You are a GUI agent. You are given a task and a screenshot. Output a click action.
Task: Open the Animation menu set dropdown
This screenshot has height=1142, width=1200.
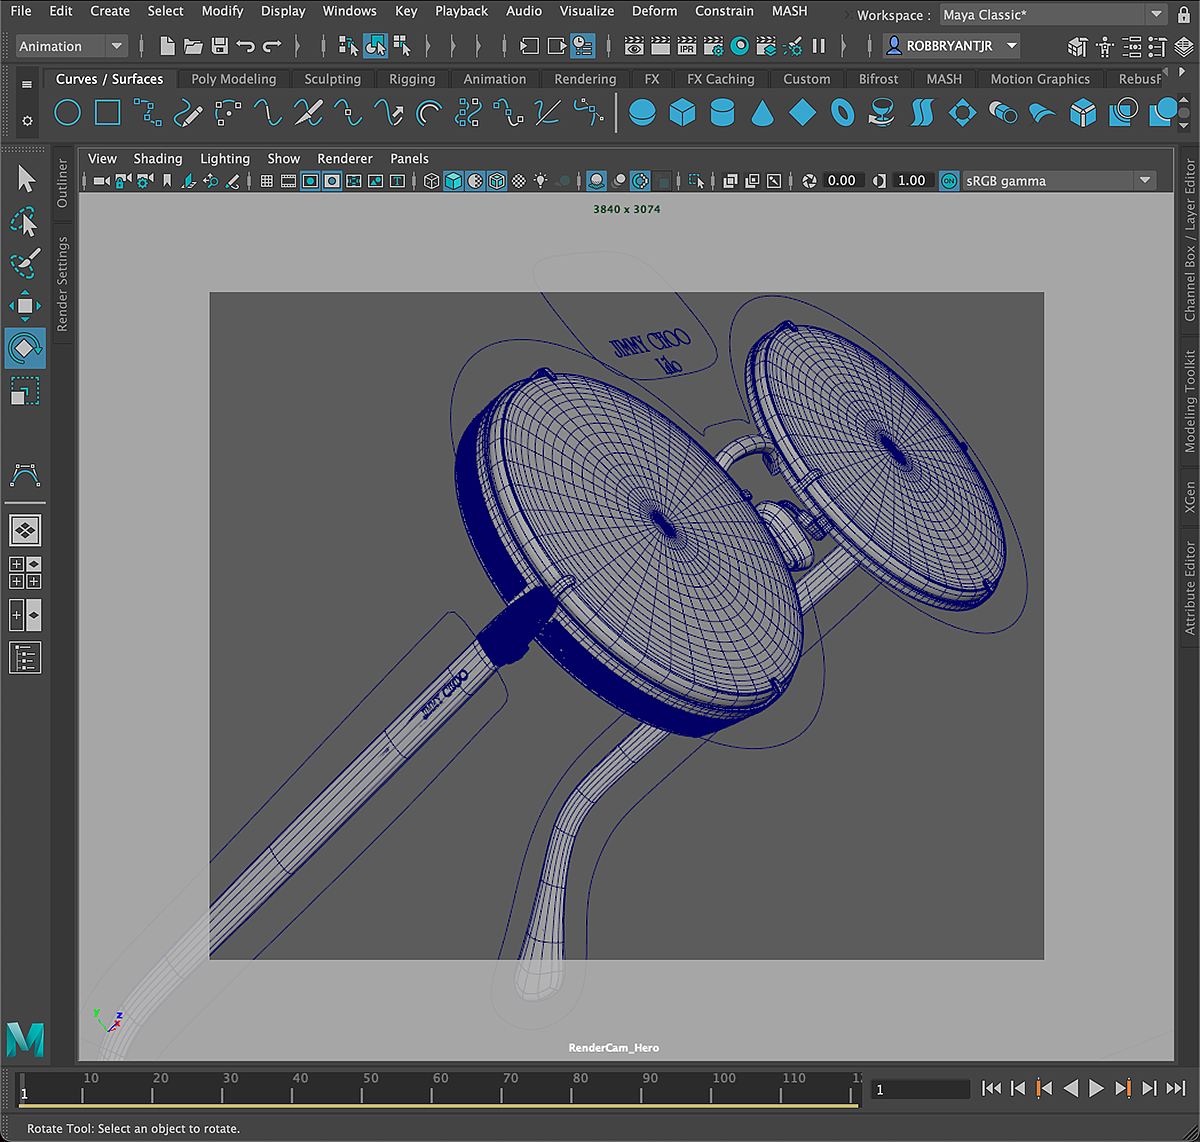tap(117, 46)
